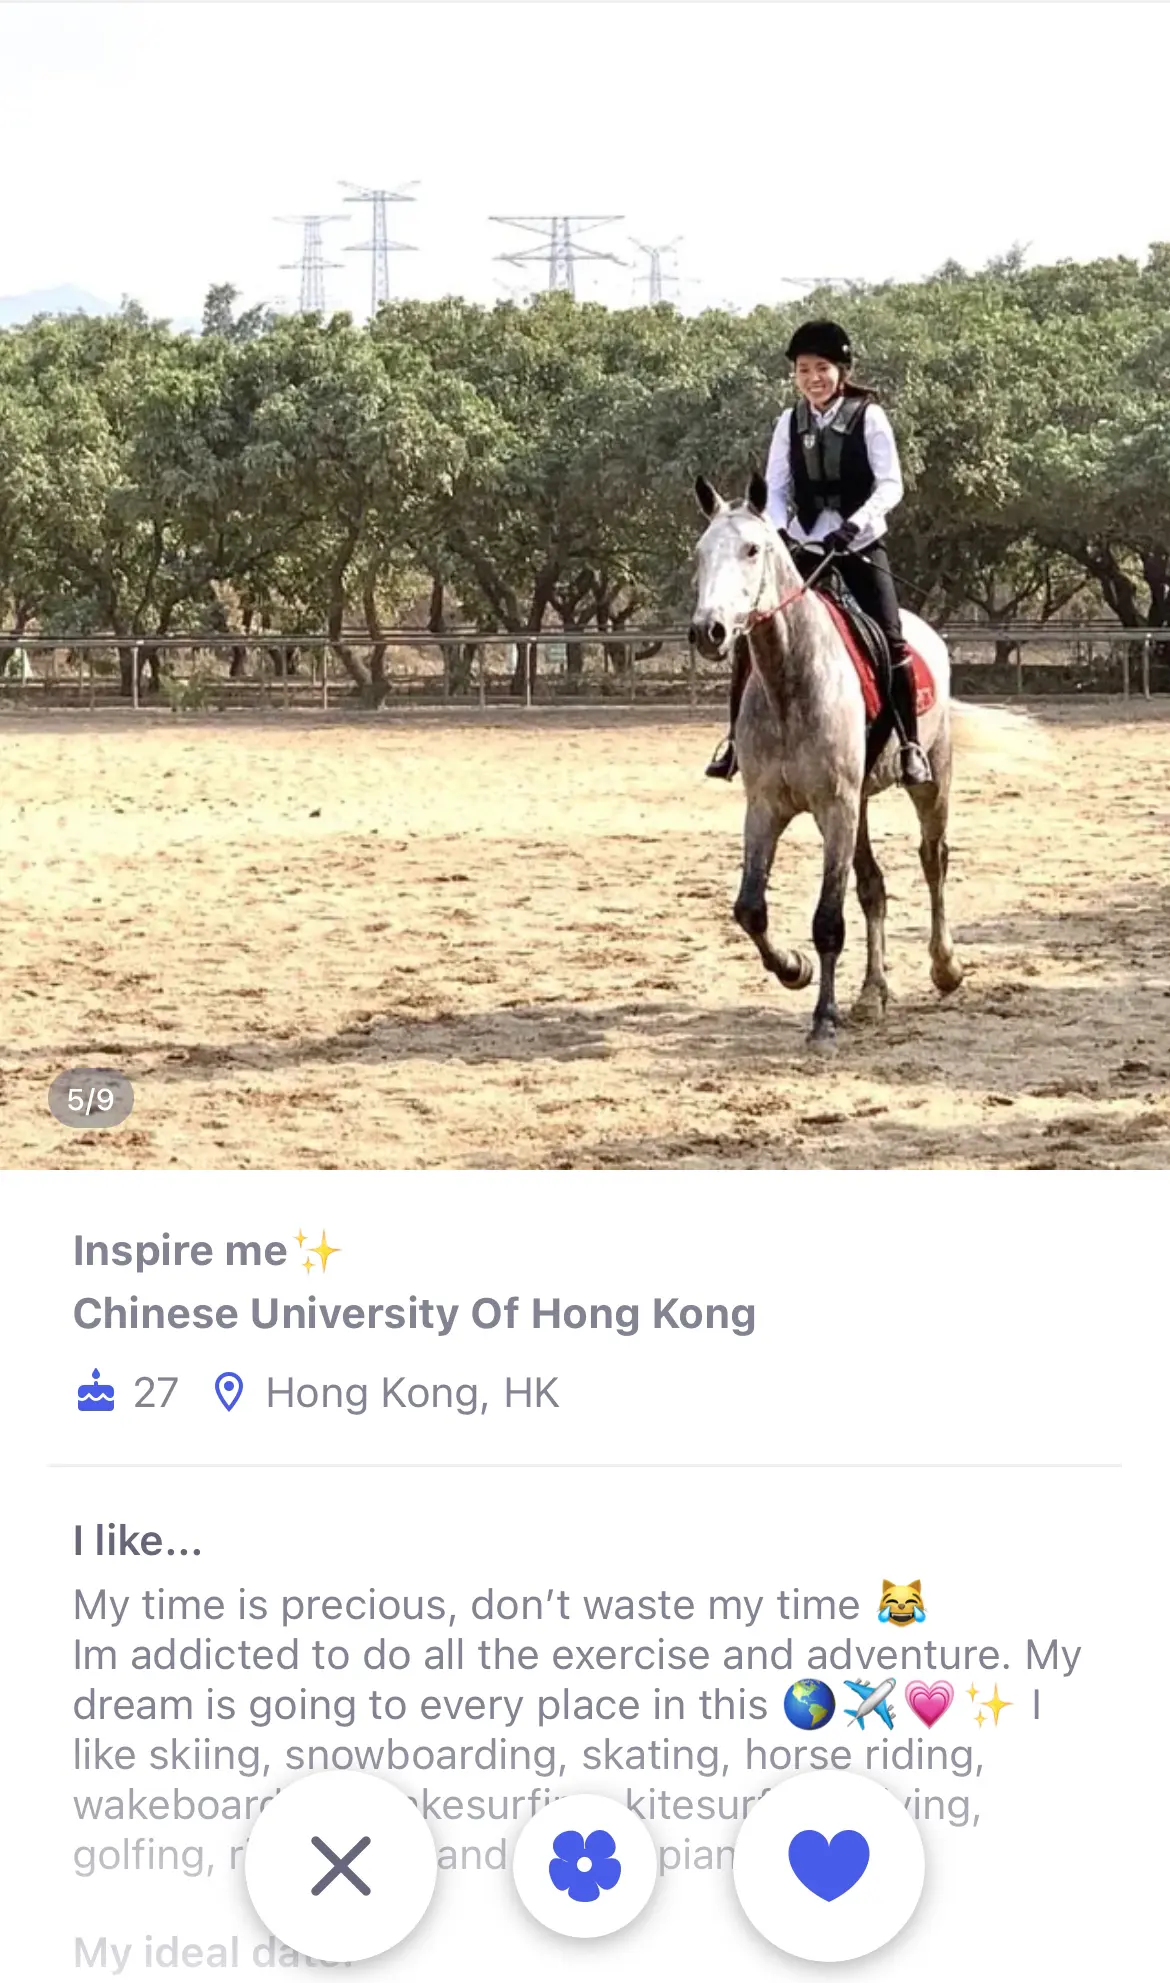Click the birthday cake age icon
The image size is (1170, 1983).
point(96,1391)
